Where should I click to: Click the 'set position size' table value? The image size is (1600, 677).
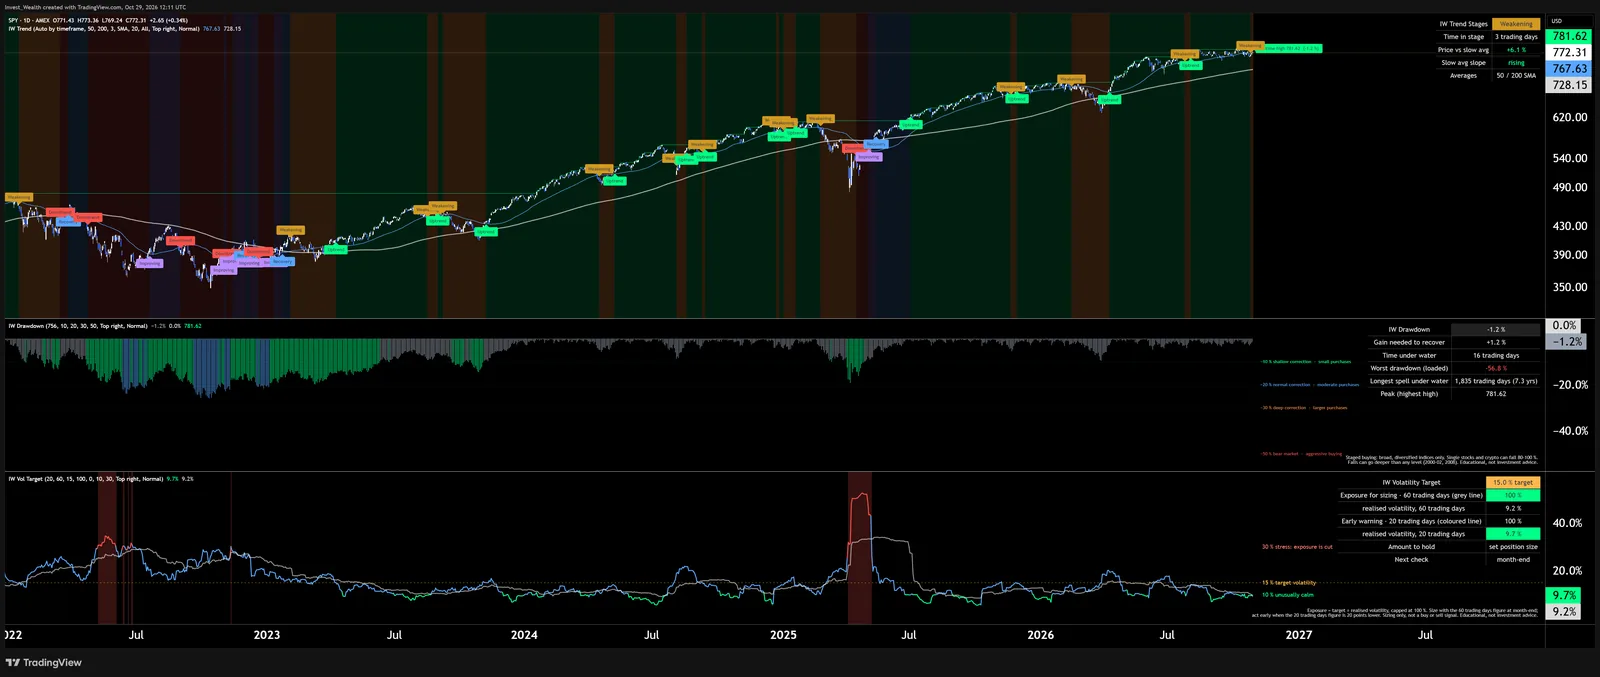pyautogui.click(x=1513, y=547)
